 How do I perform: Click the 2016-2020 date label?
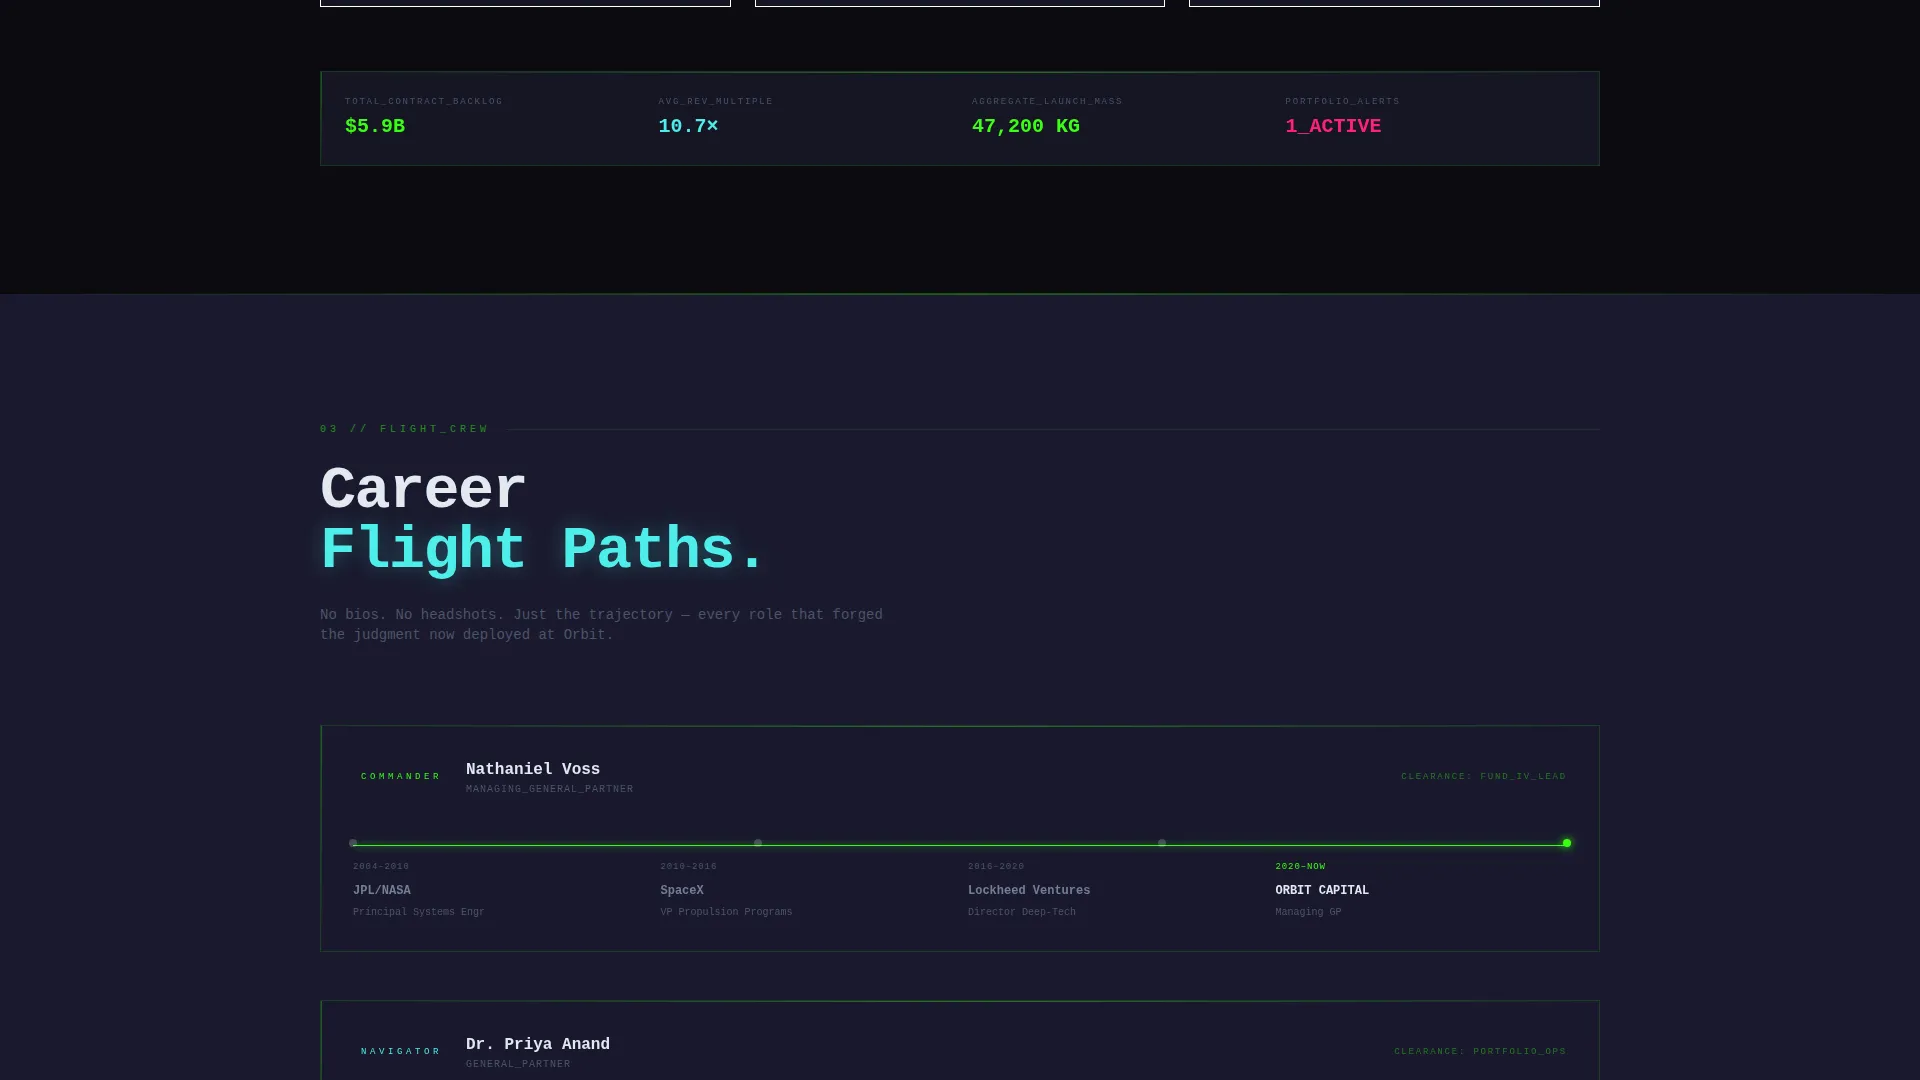tap(996, 866)
